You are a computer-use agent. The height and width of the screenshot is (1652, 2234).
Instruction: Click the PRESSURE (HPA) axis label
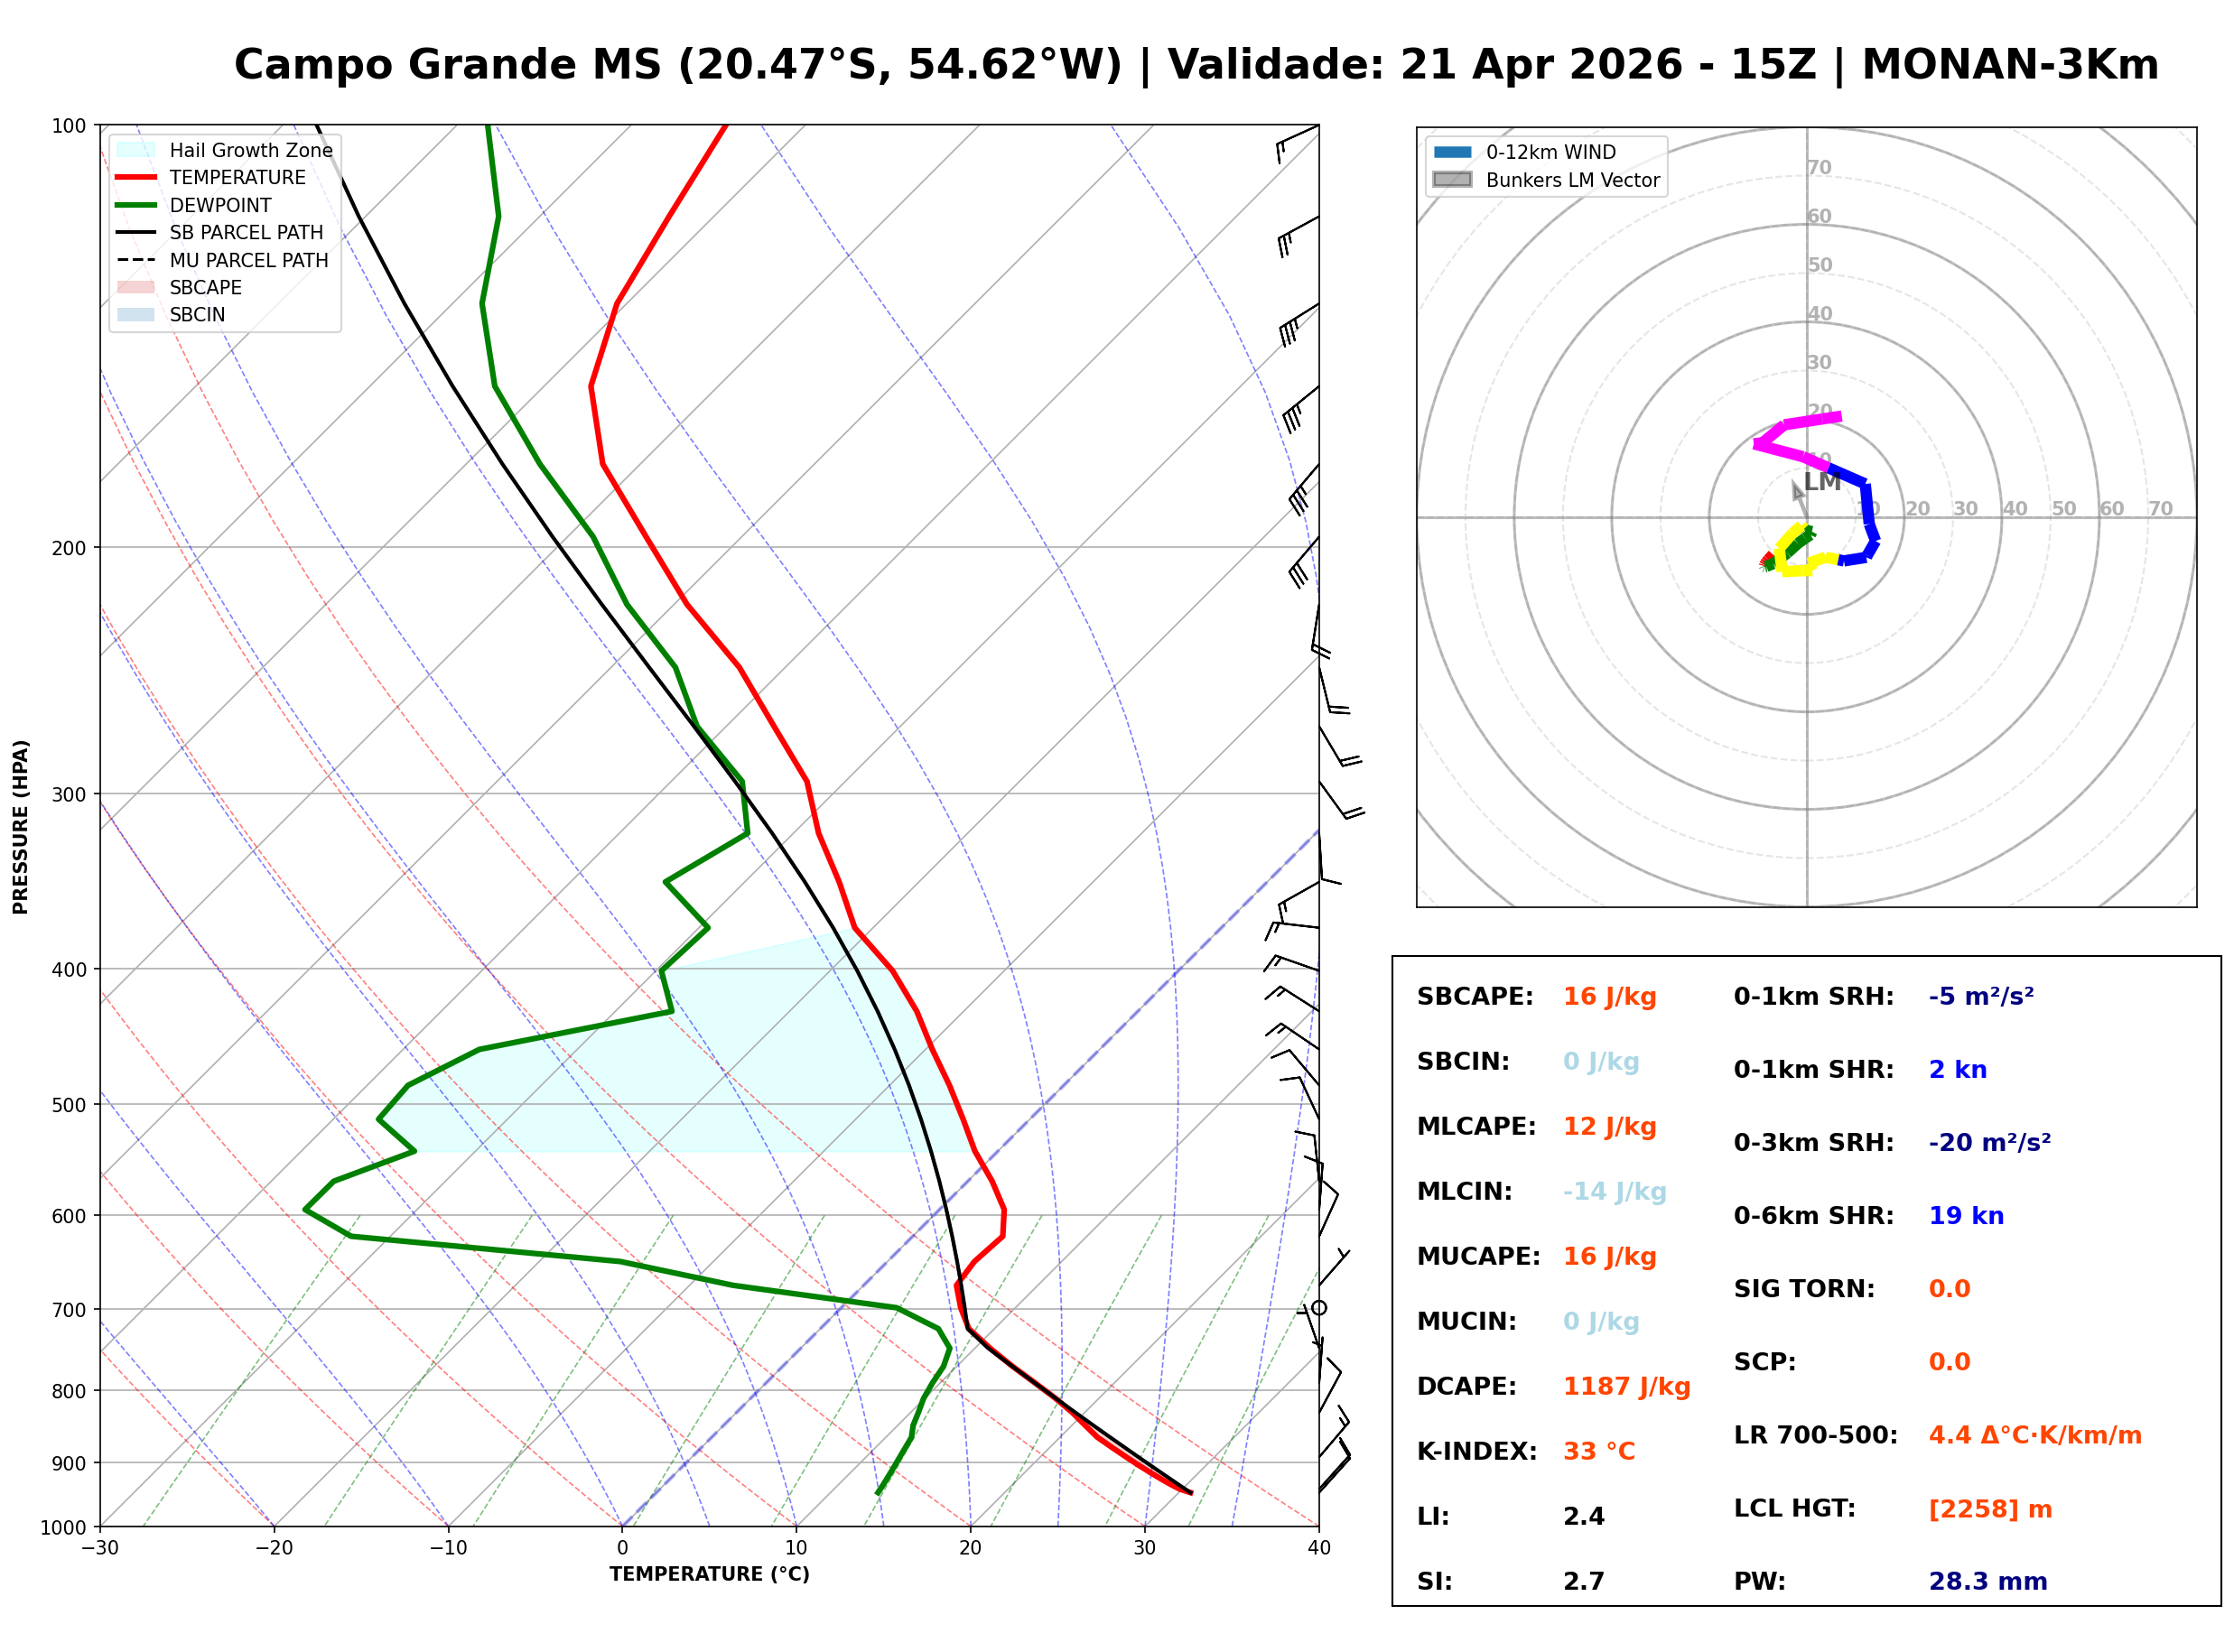tap(21, 827)
